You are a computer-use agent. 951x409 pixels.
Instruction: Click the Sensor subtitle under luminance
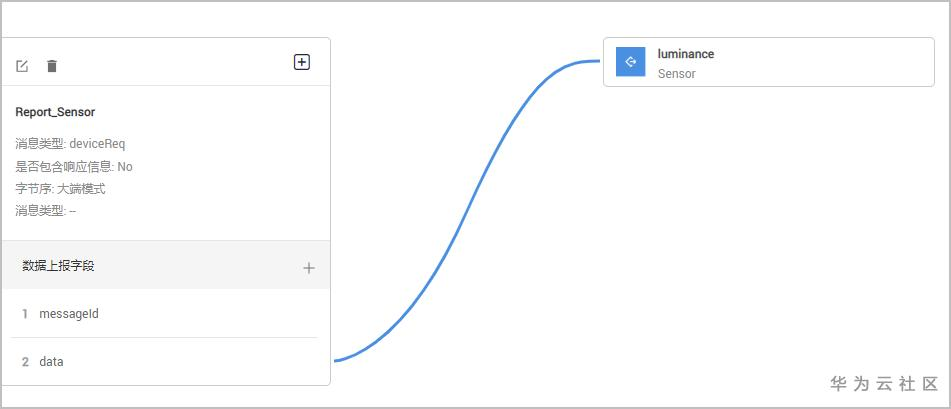point(676,74)
